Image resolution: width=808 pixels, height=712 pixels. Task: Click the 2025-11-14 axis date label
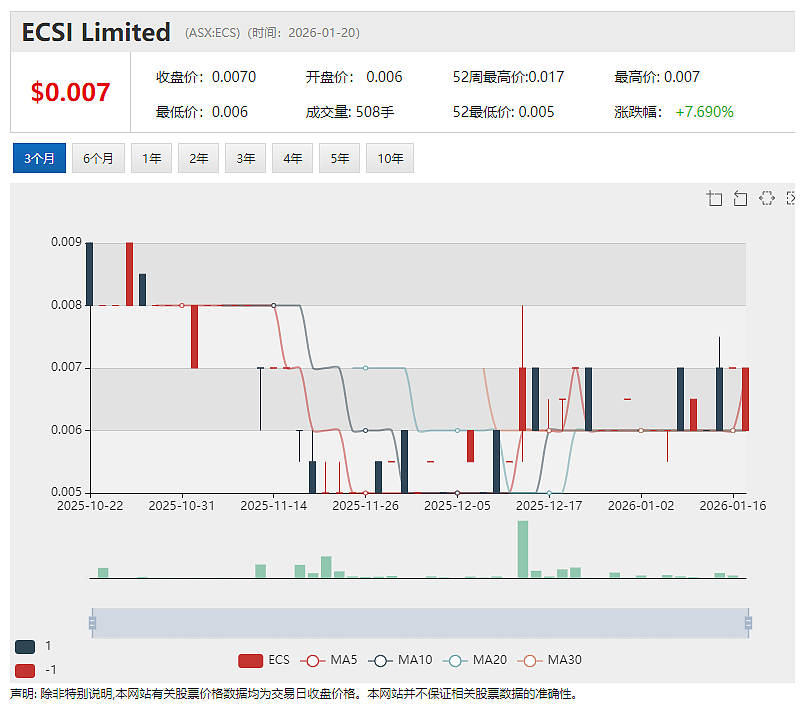(x=274, y=506)
